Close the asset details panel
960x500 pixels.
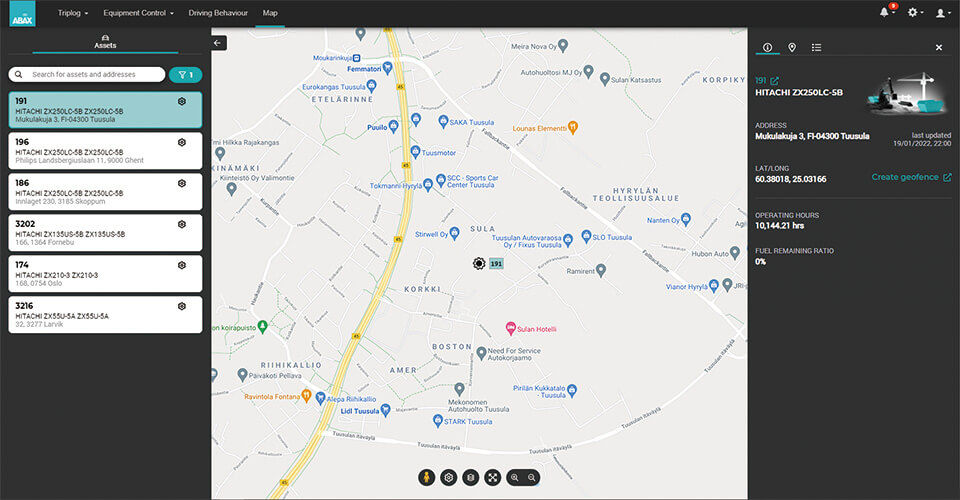click(x=939, y=47)
